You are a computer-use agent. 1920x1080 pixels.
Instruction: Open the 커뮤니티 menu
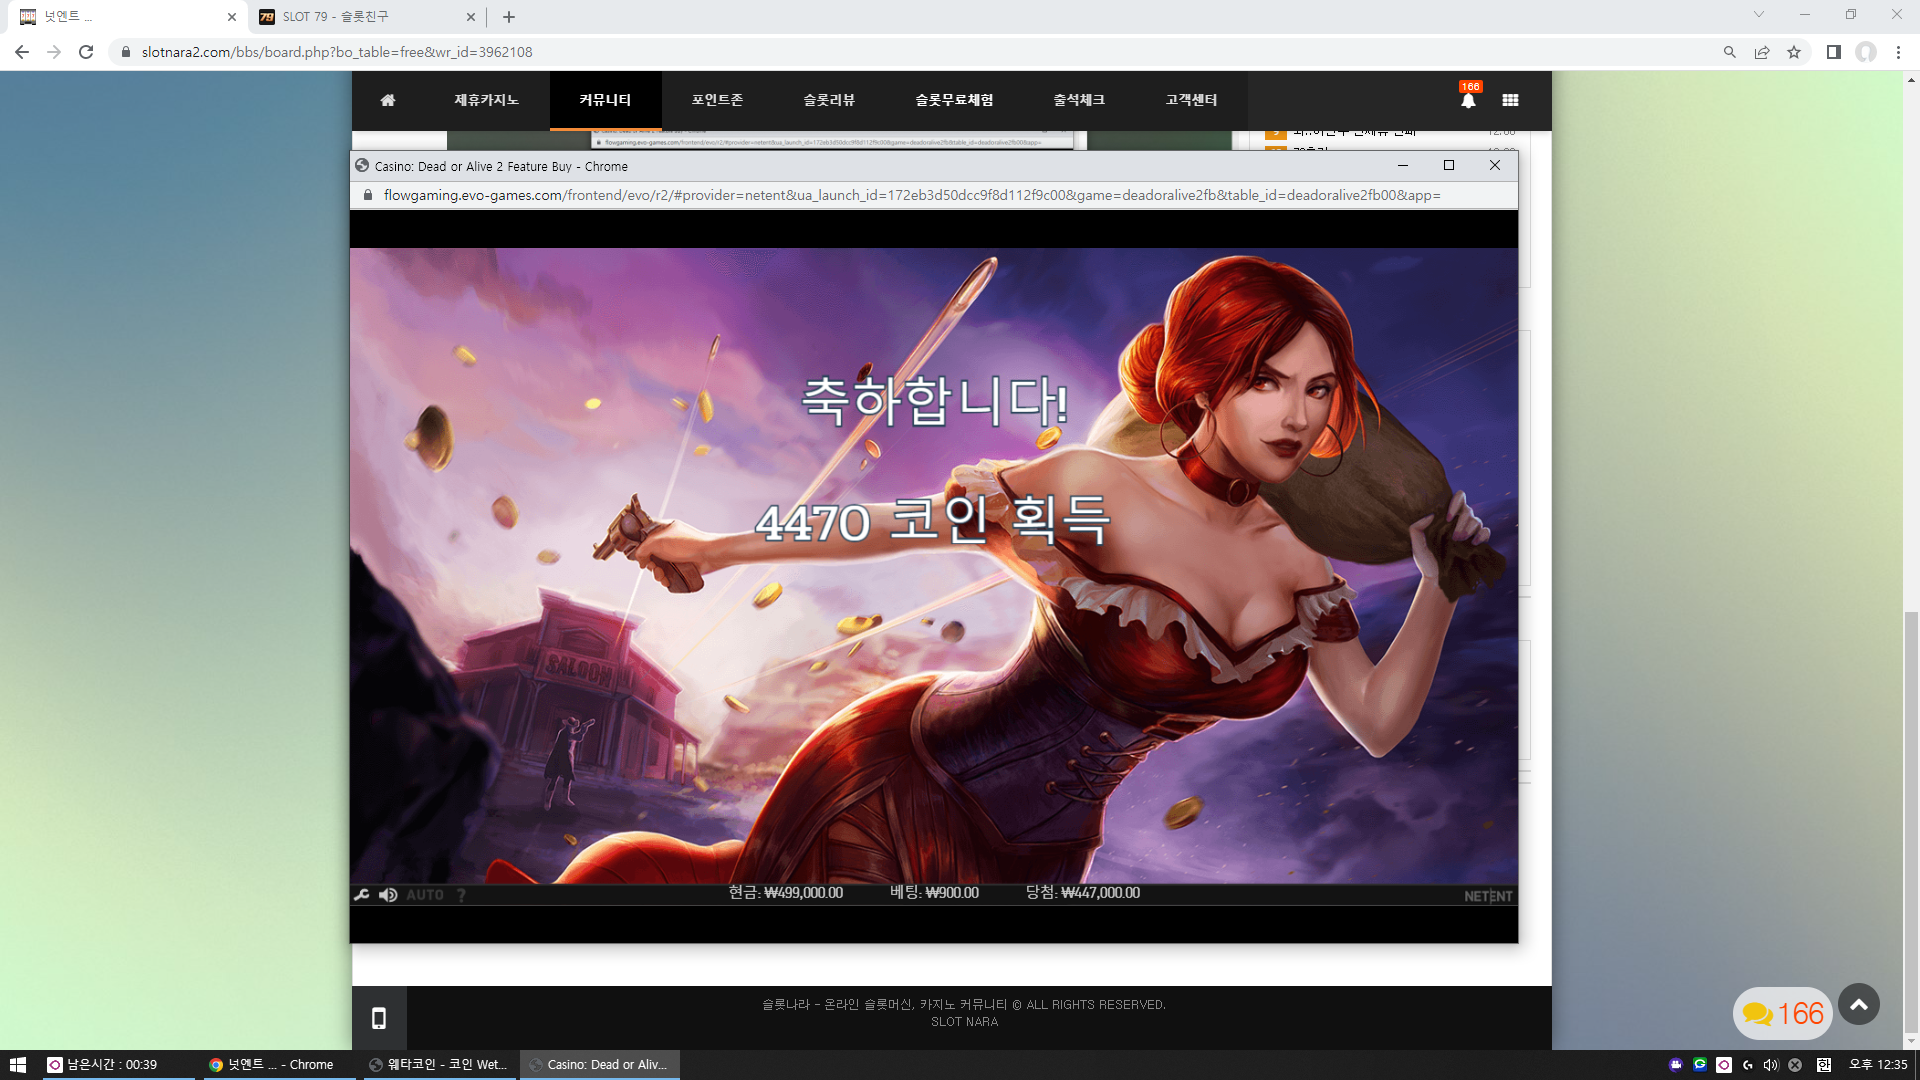click(x=605, y=100)
